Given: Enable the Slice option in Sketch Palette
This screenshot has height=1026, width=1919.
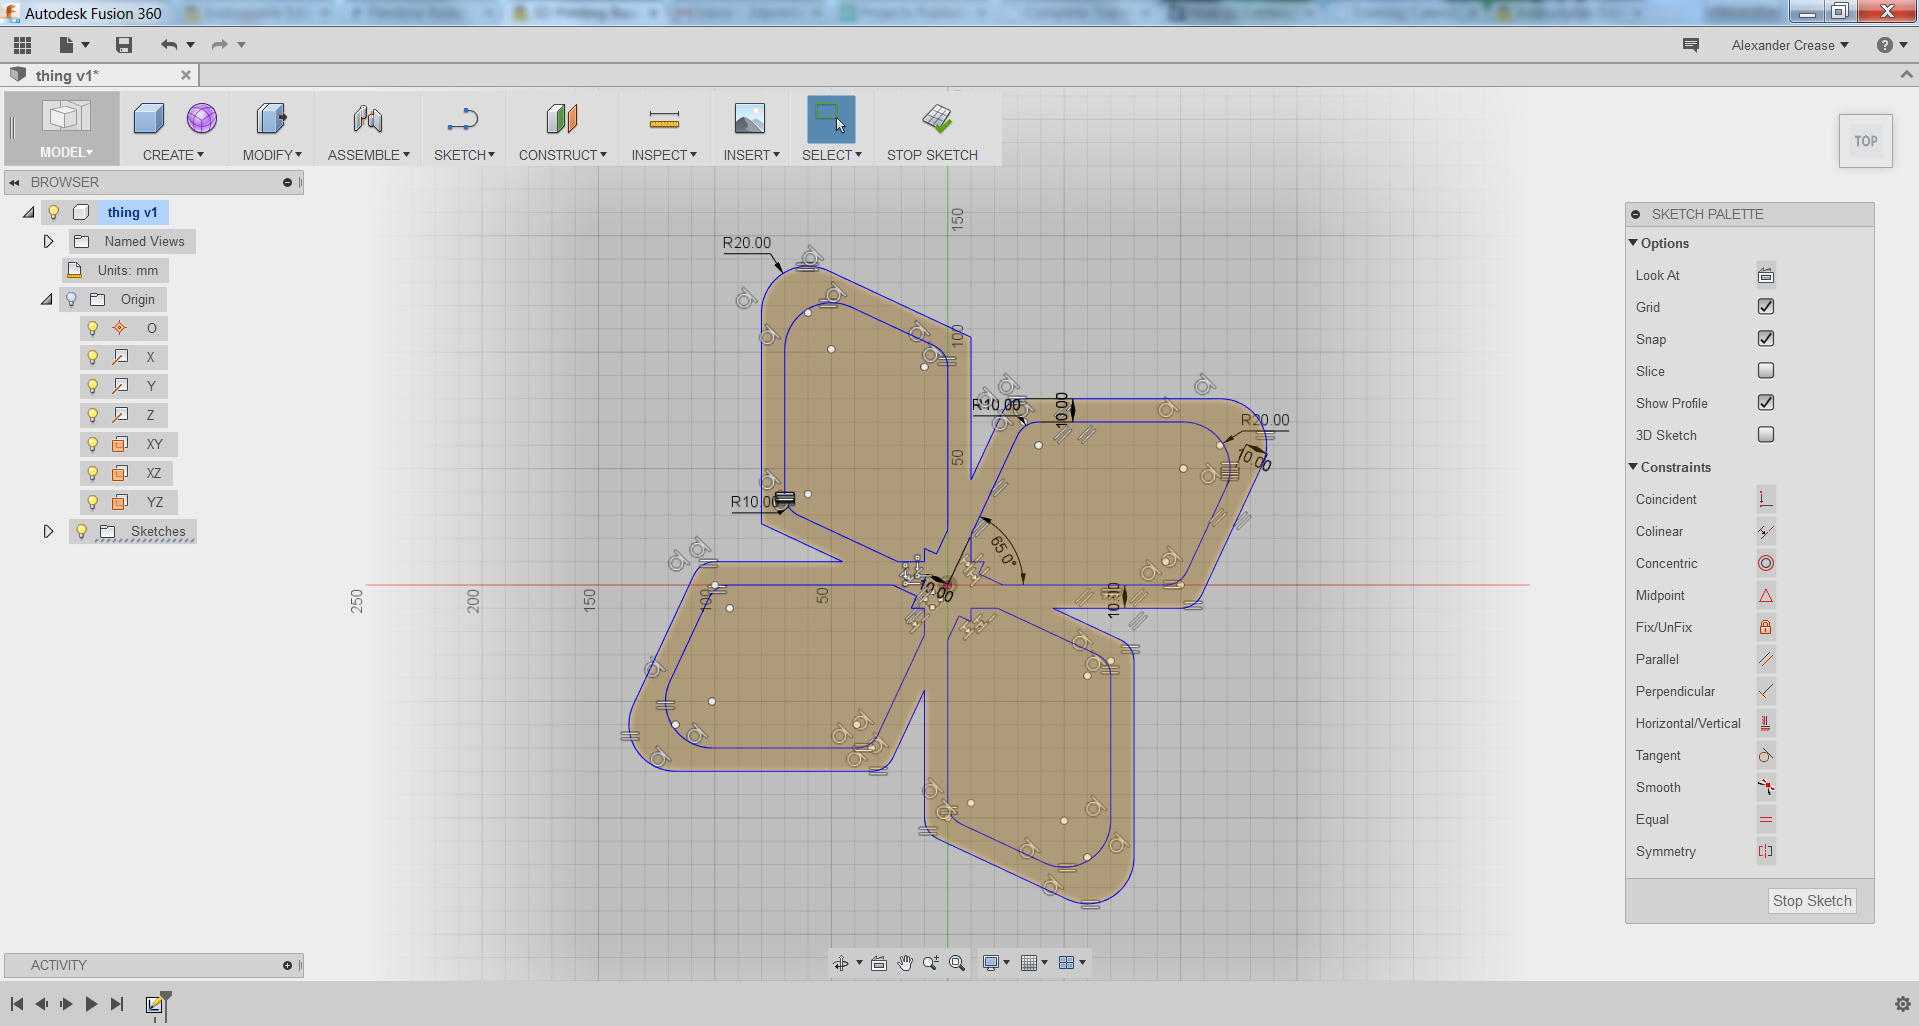Looking at the screenshot, I should coord(1765,370).
